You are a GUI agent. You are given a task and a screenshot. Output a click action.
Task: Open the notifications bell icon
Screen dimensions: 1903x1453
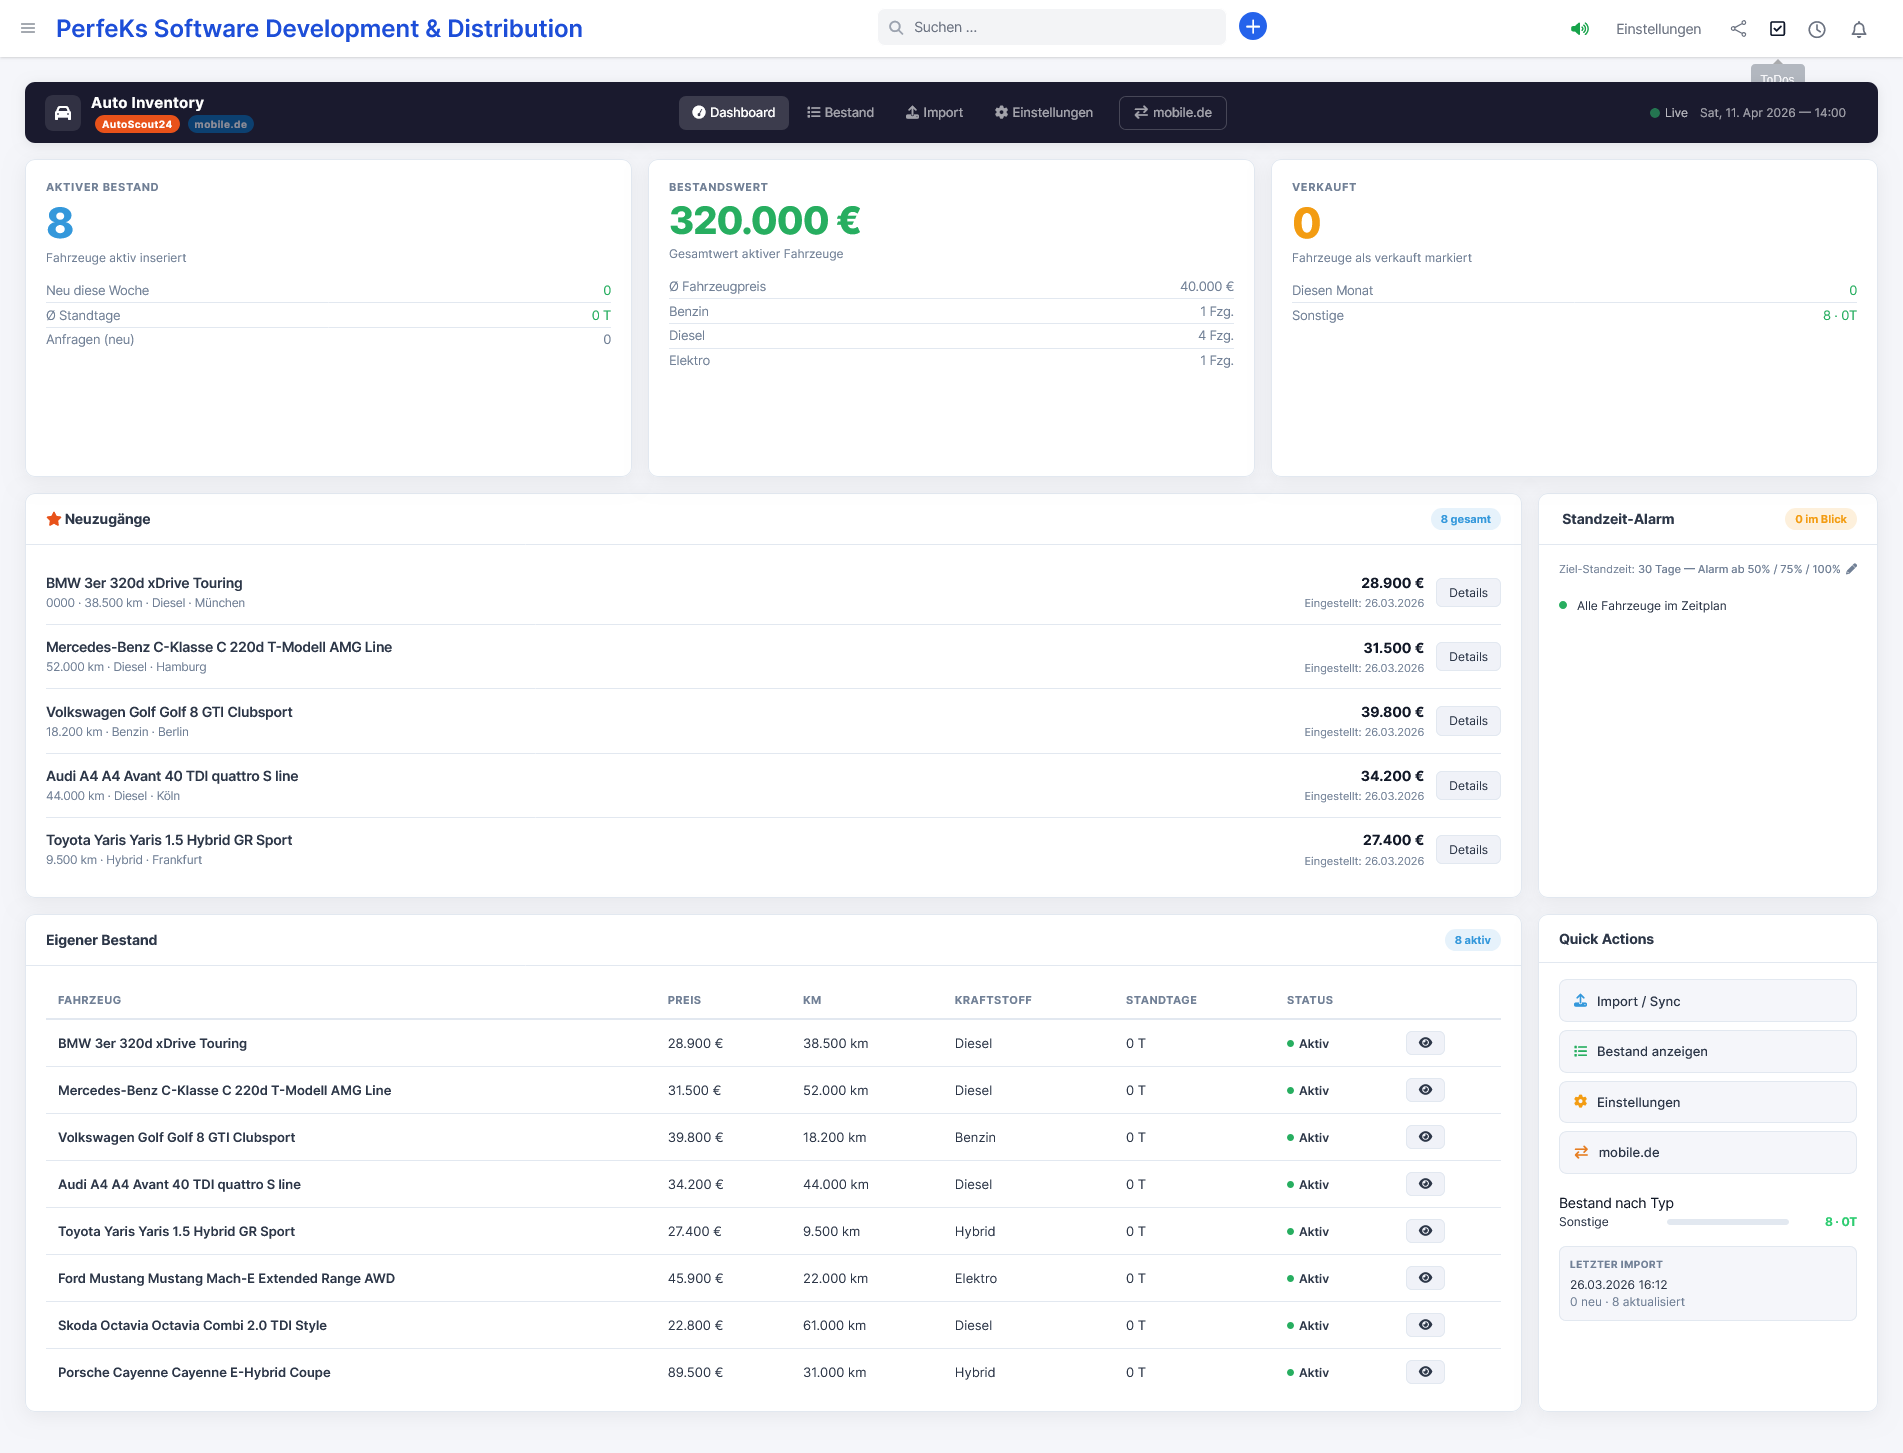pos(1858,29)
